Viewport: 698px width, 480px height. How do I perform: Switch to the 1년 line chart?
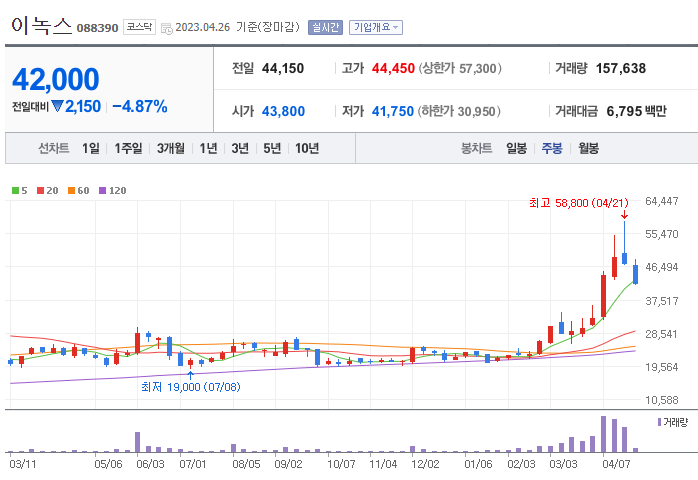pyautogui.click(x=208, y=148)
